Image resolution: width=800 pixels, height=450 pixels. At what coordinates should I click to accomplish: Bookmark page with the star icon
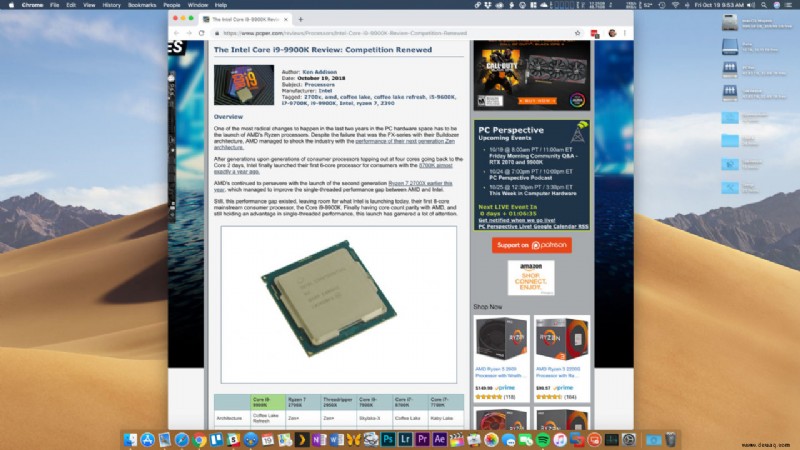coord(578,33)
